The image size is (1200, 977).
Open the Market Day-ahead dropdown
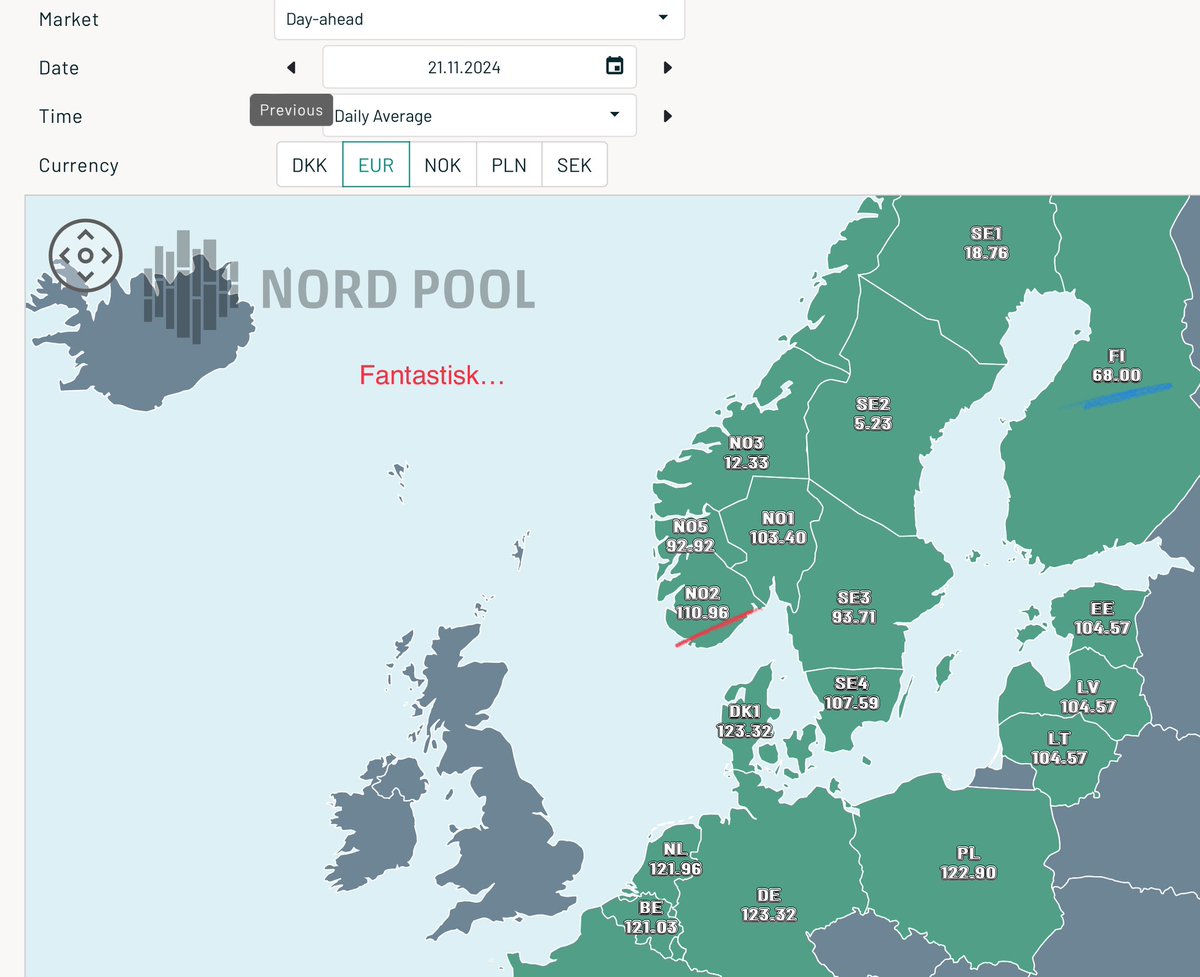(479, 19)
